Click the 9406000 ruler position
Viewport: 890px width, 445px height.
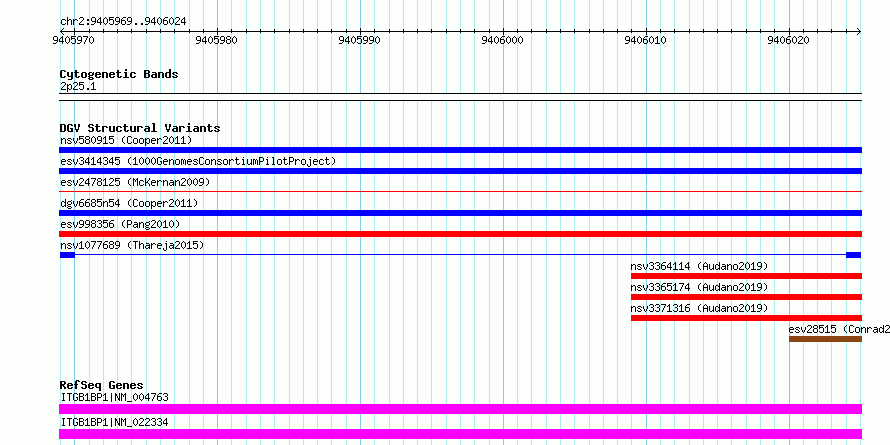pos(502,40)
